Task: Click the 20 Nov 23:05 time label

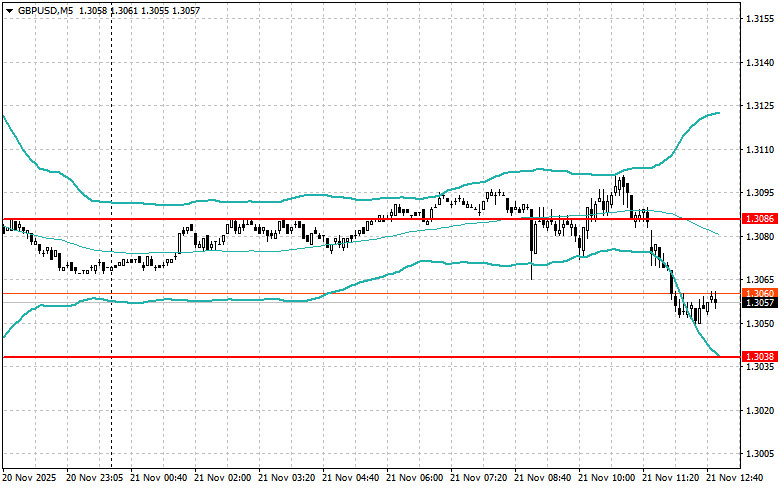Action: click(95, 478)
